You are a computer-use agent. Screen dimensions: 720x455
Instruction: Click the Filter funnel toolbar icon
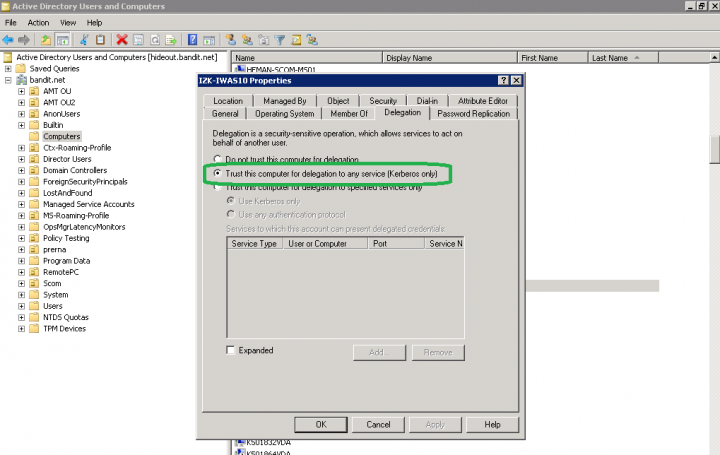[x=280, y=40]
